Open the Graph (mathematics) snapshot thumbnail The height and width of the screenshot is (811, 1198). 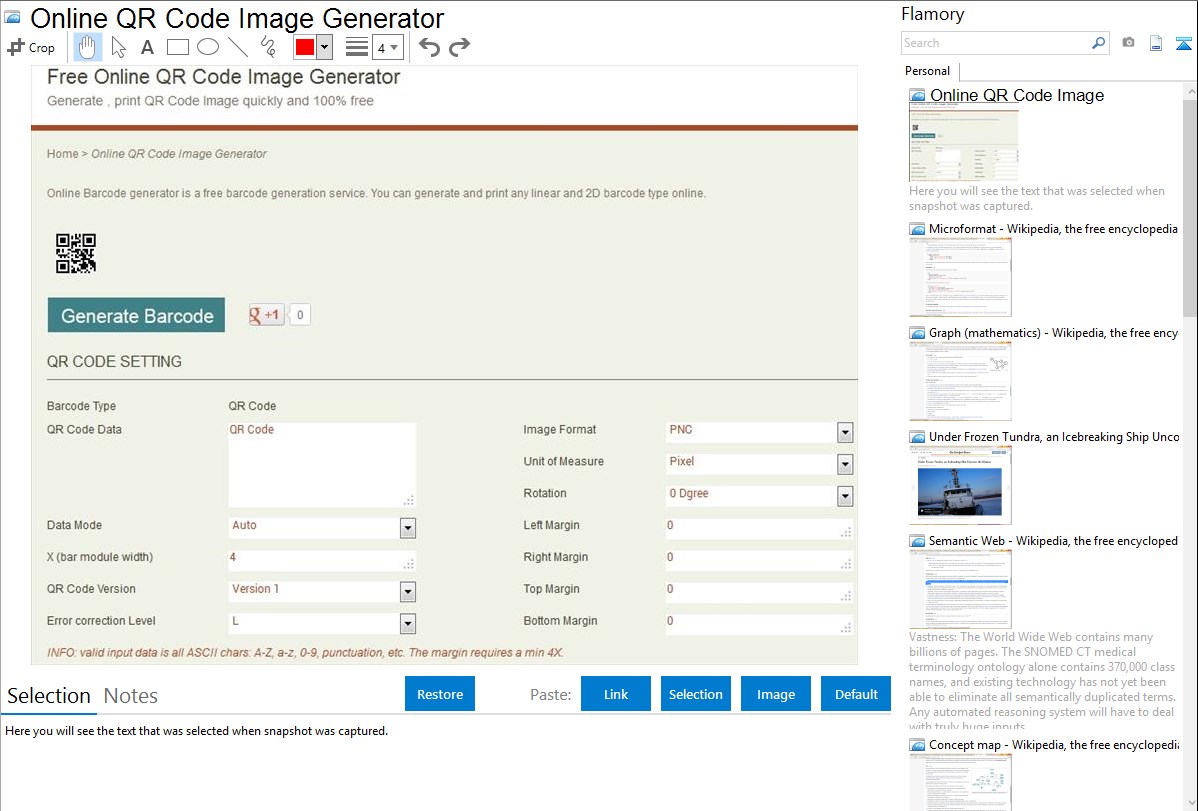960,381
